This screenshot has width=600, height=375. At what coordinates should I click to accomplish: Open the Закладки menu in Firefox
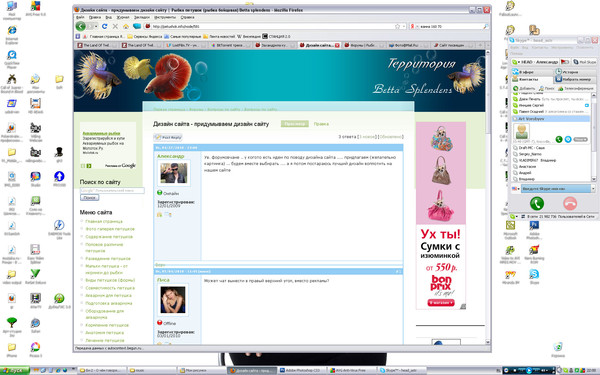[142, 17]
